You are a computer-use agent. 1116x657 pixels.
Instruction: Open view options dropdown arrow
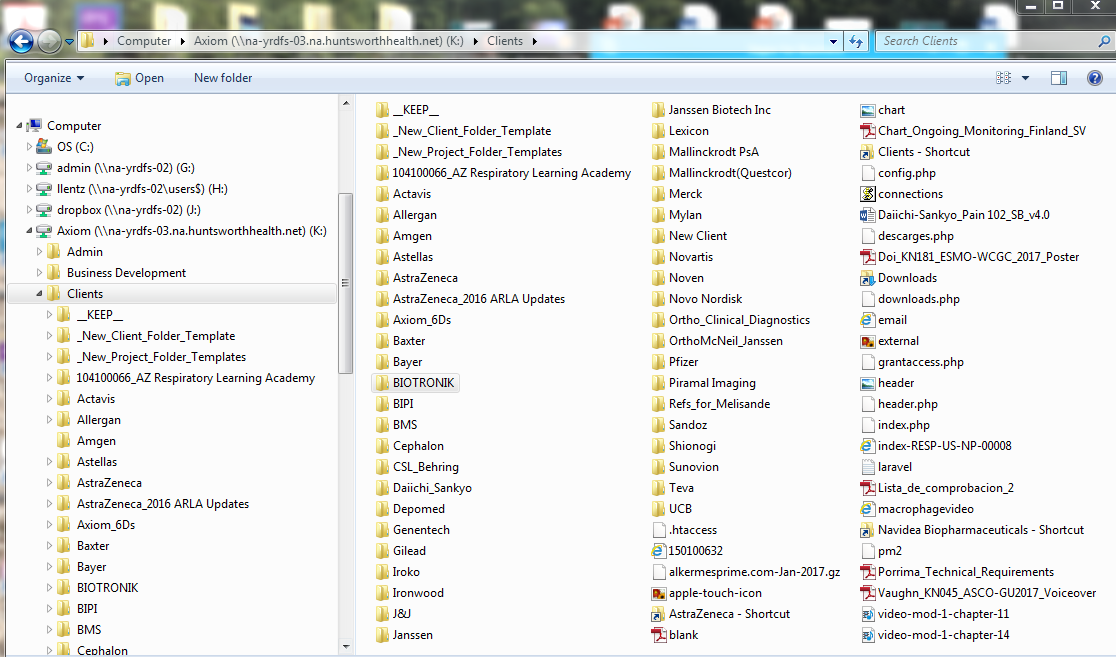(x=1026, y=78)
